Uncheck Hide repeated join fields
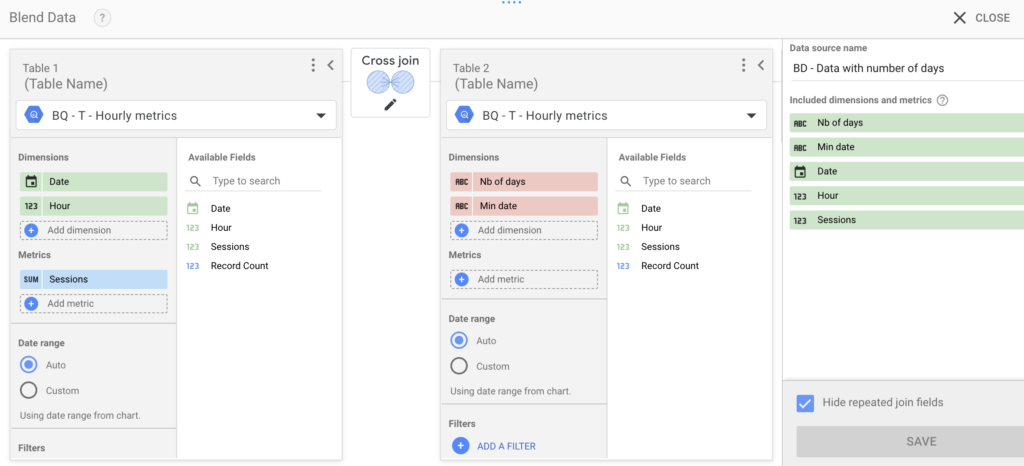The height and width of the screenshot is (466, 1024). pyautogui.click(x=805, y=403)
